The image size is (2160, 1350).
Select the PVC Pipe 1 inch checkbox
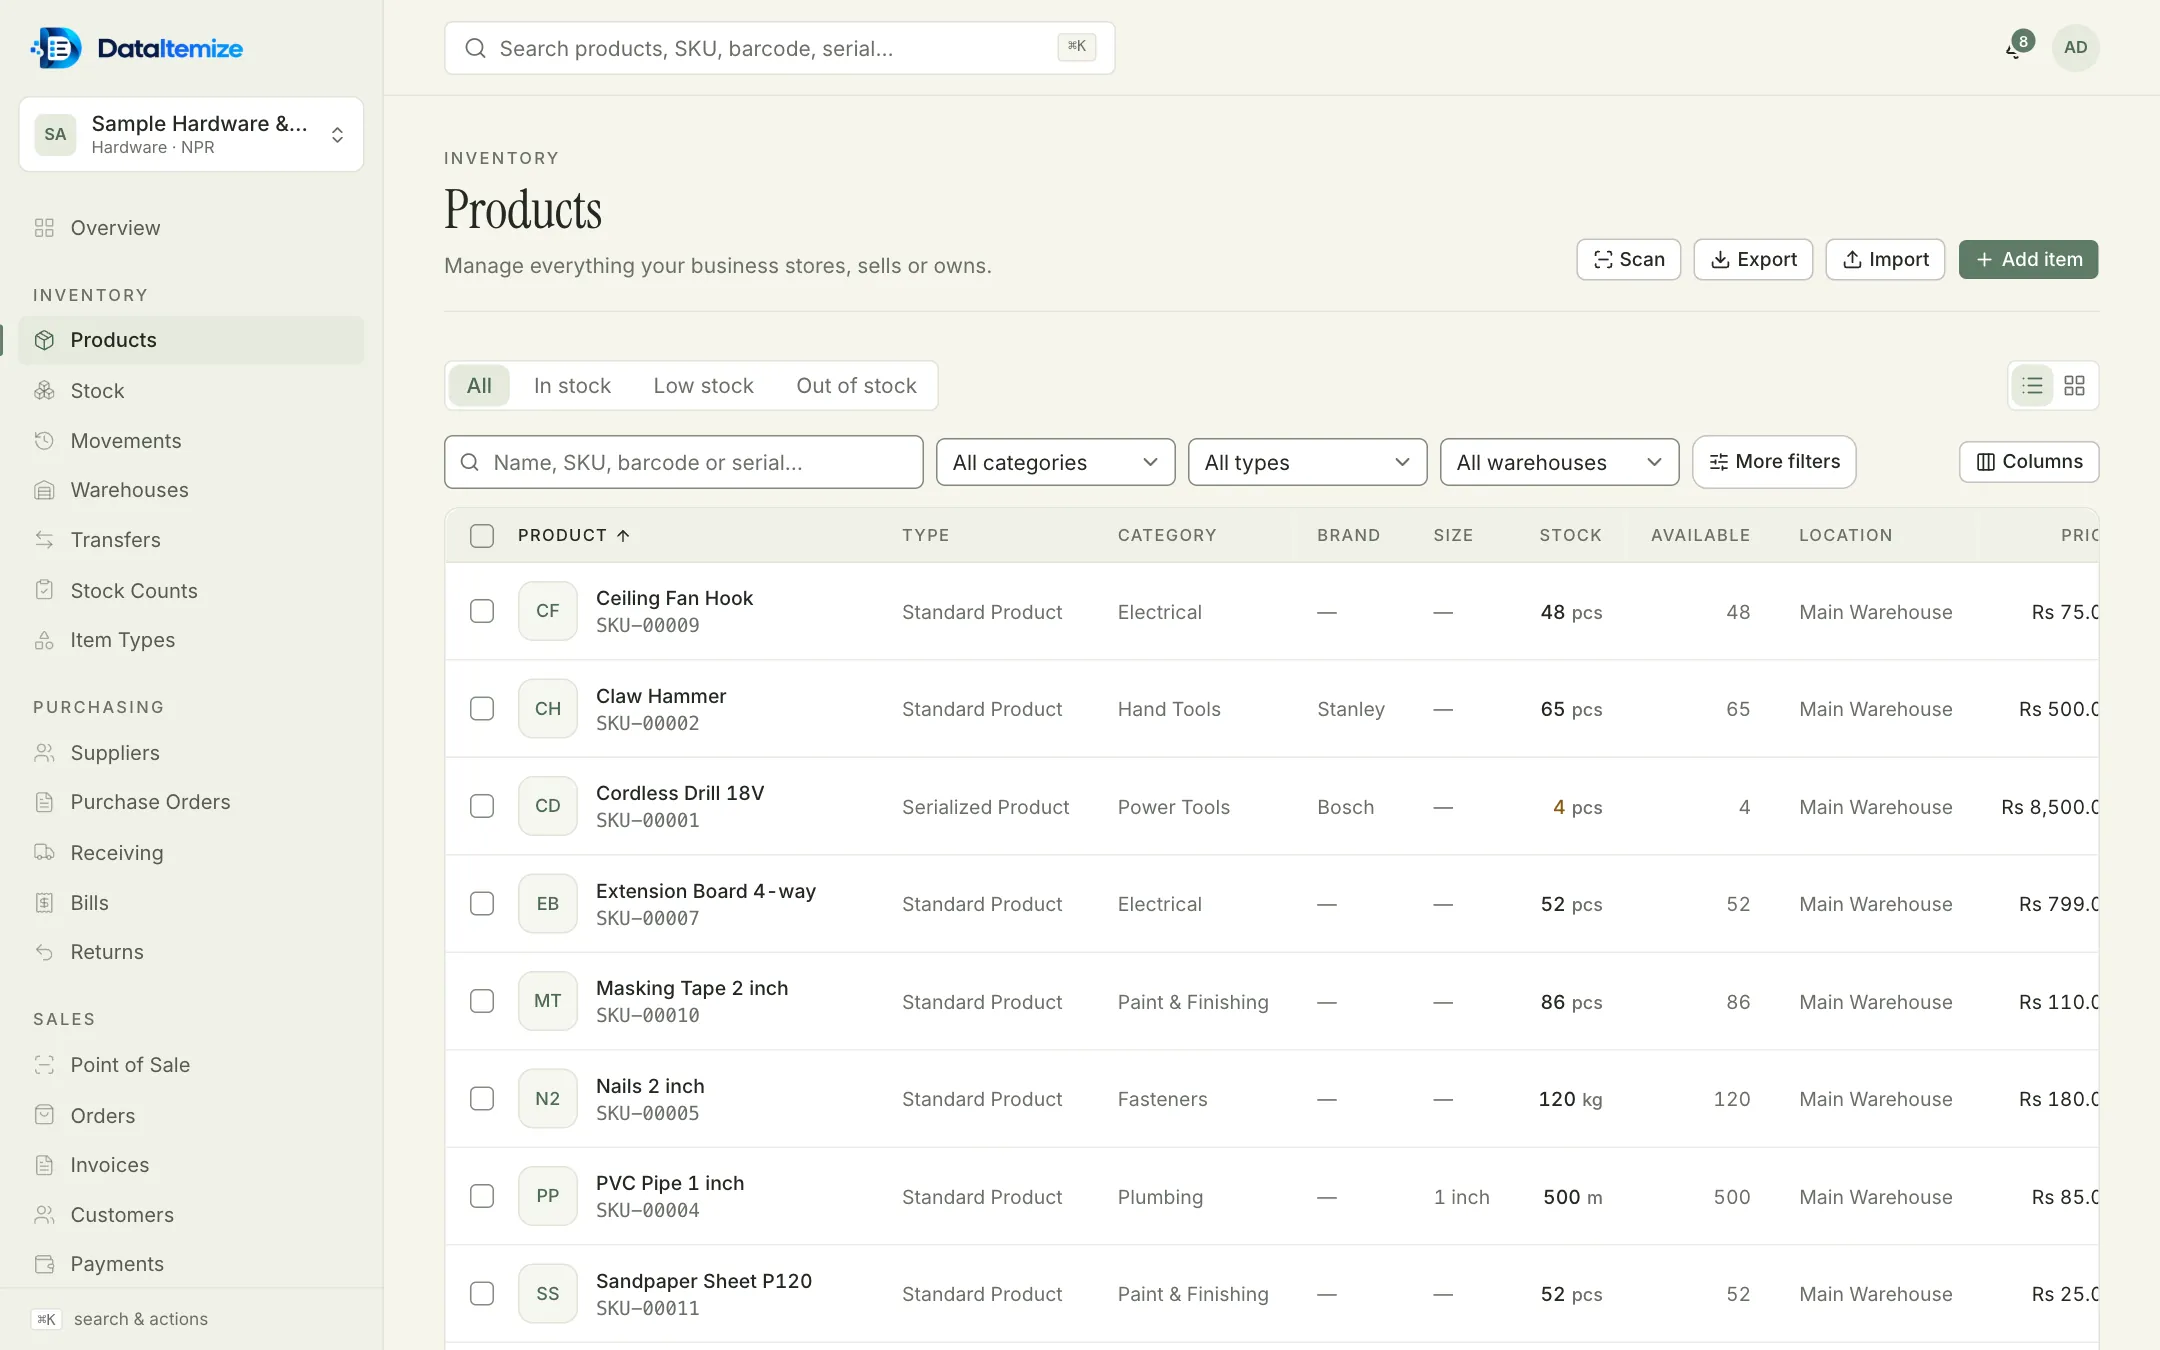482,1196
